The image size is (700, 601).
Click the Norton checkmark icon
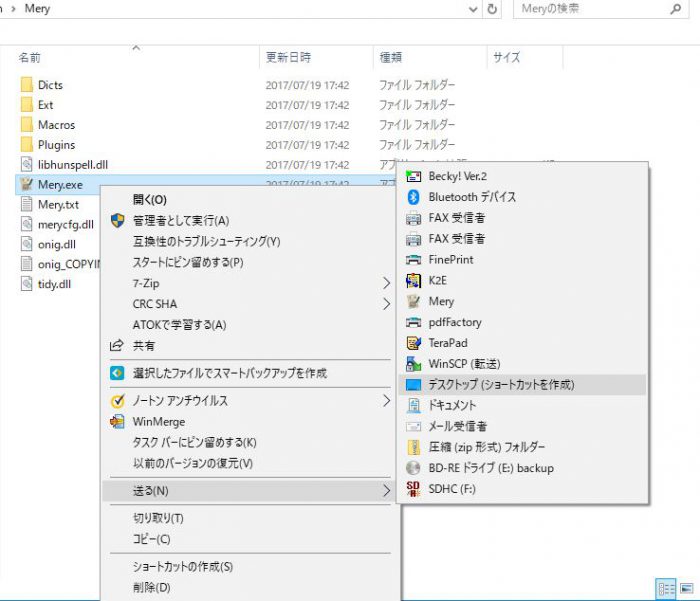click(x=117, y=401)
